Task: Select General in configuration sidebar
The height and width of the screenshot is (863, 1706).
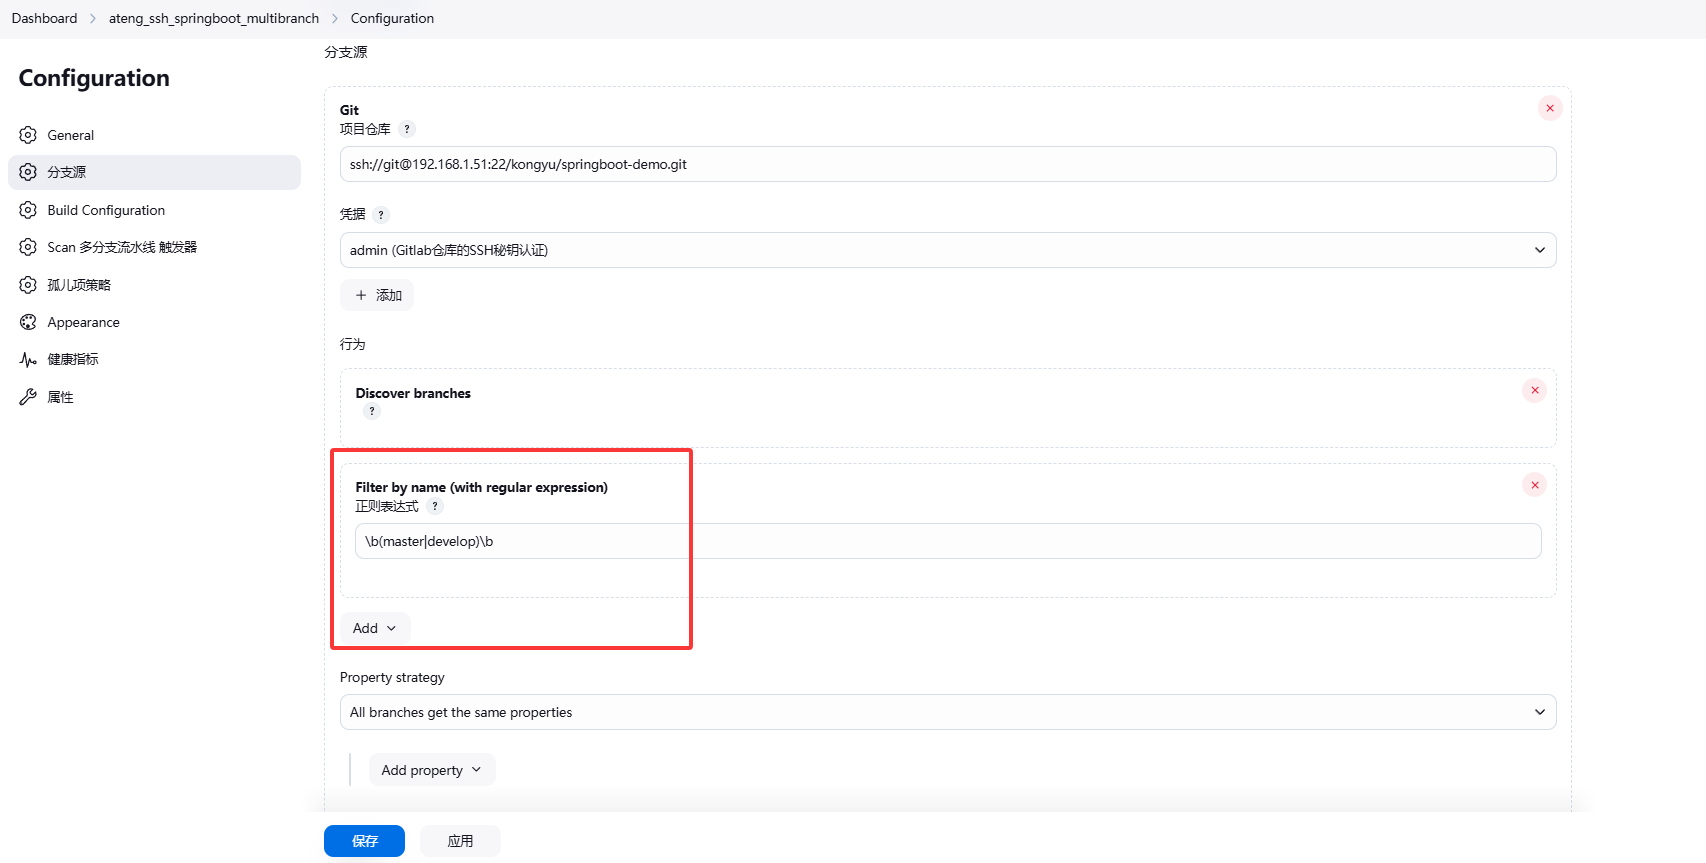Action: pos(70,135)
